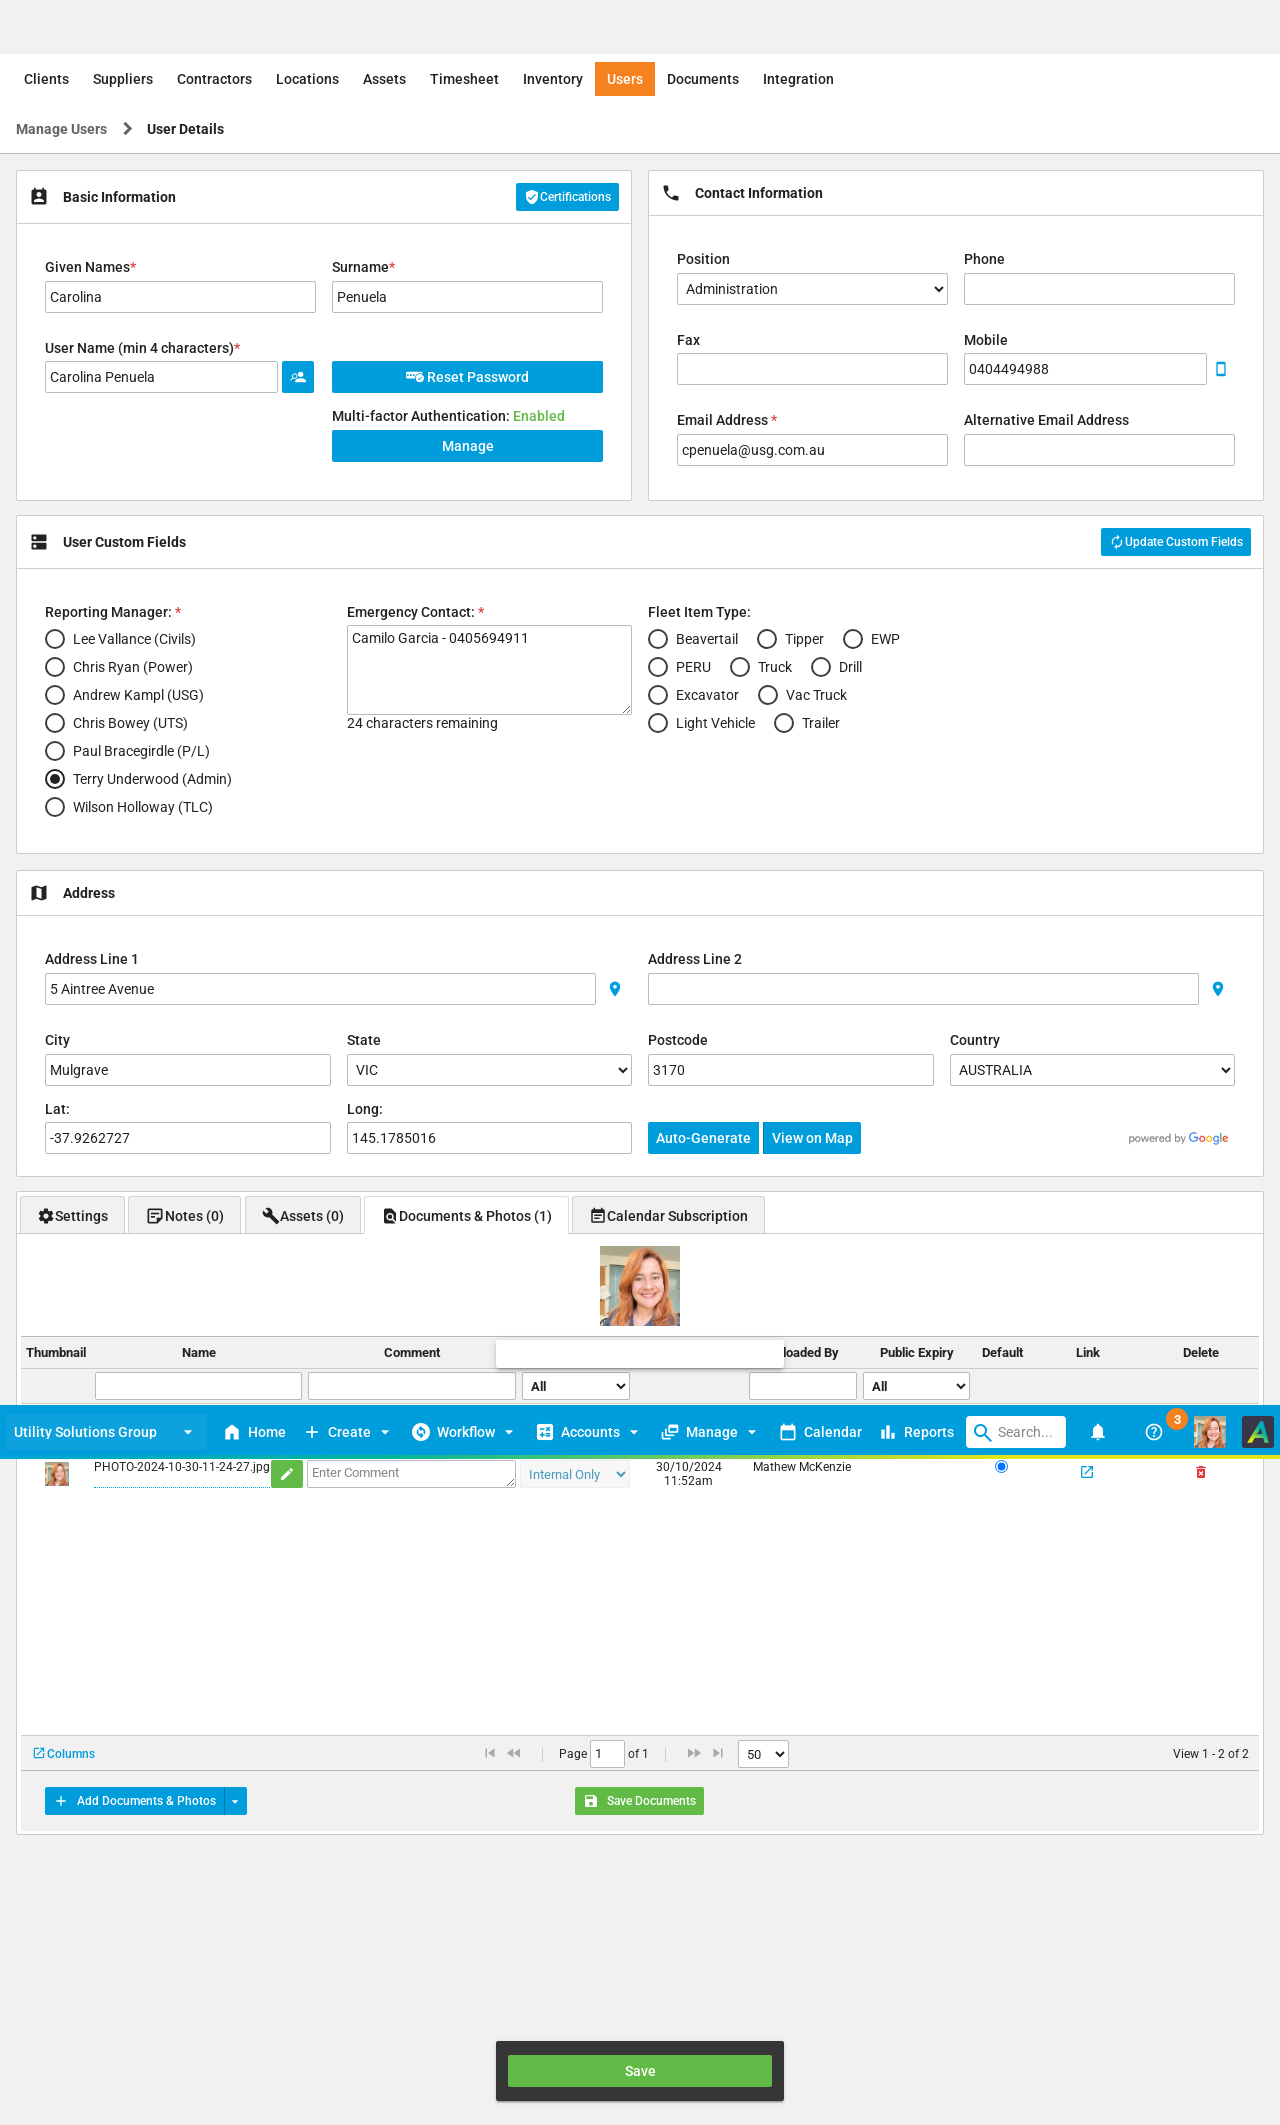Click the help question mark icon
The image size is (1280, 2125).
click(1154, 1432)
